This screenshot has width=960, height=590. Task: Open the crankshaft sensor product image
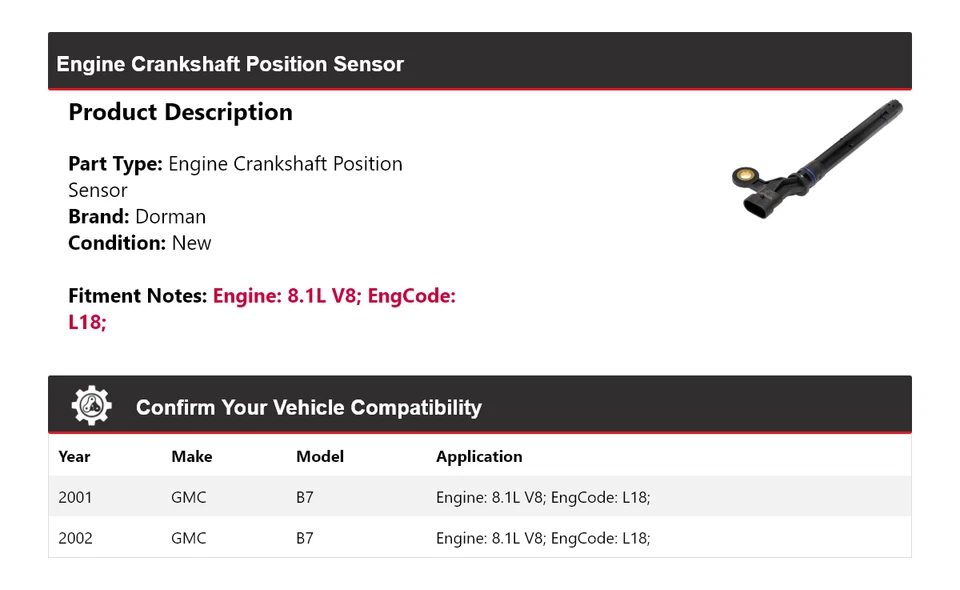[x=817, y=160]
